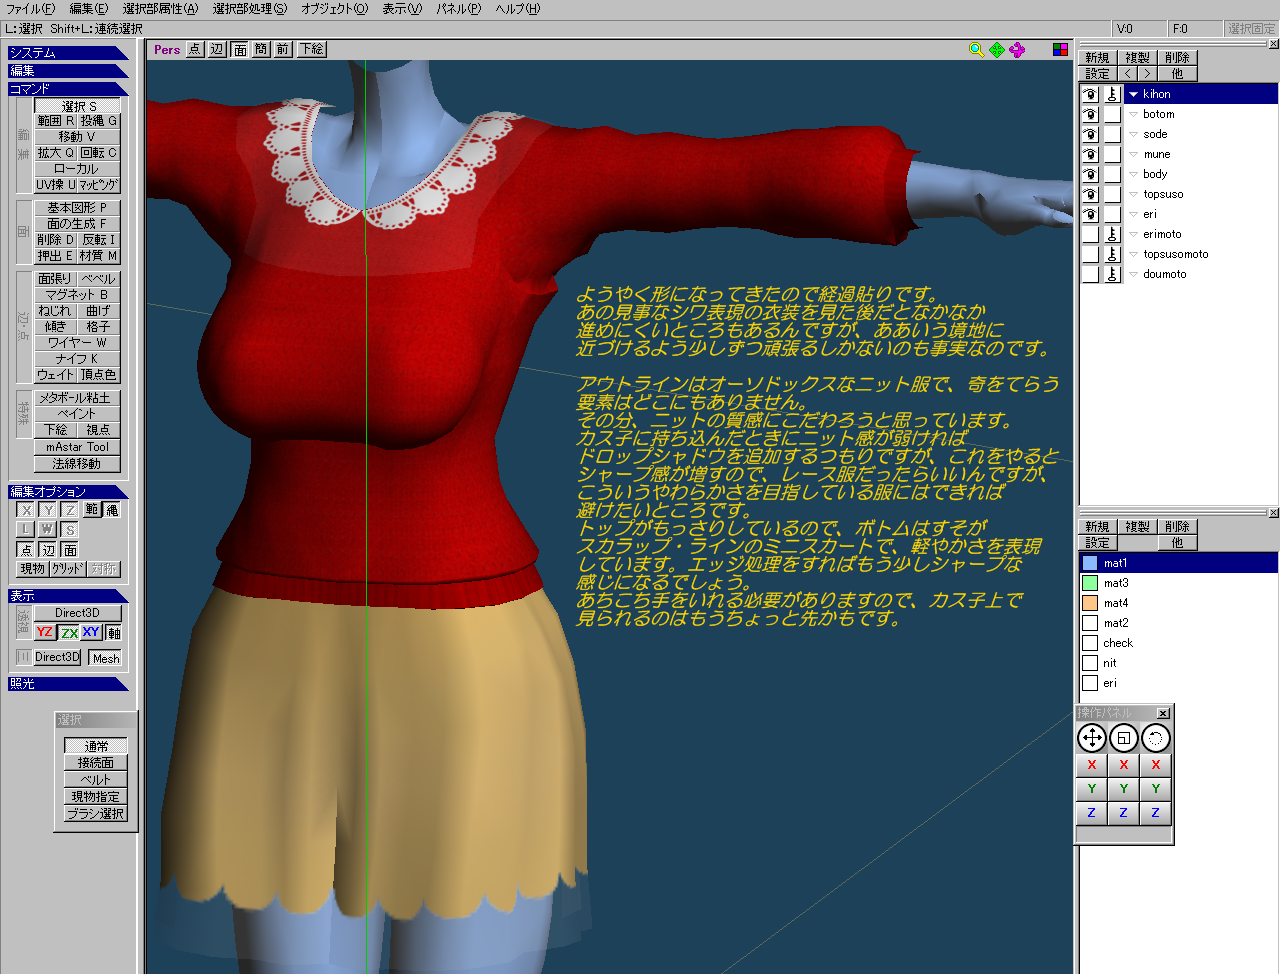Click the magenta rotate view icon
The width and height of the screenshot is (1280, 974).
click(1017, 49)
